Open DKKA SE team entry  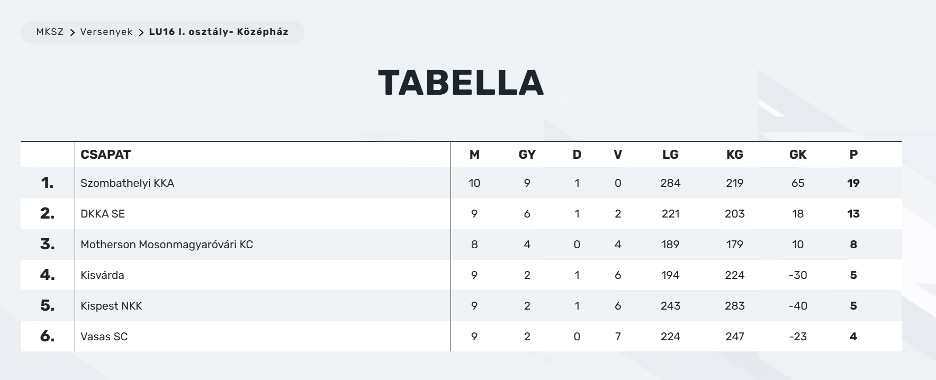click(x=103, y=214)
